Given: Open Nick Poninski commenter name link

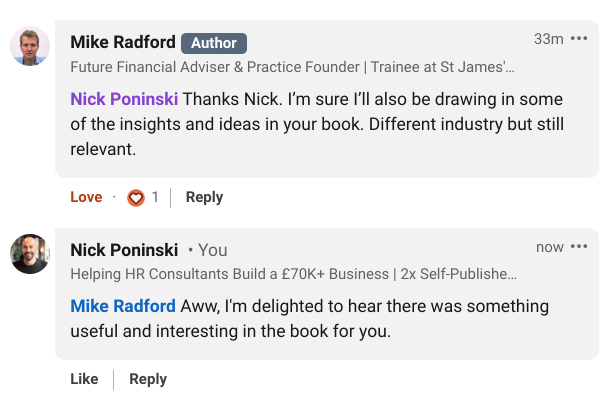Looking at the screenshot, I should [x=124, y=250].
